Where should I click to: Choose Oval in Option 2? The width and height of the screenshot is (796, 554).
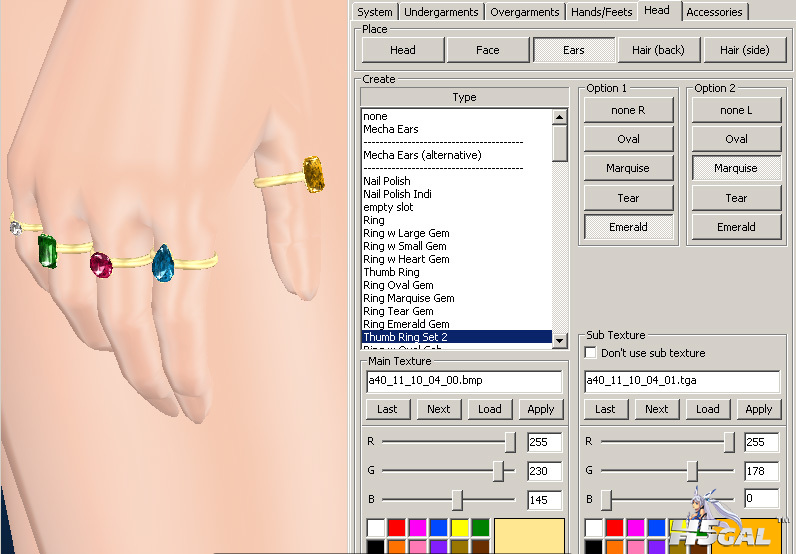coord(736,139)
